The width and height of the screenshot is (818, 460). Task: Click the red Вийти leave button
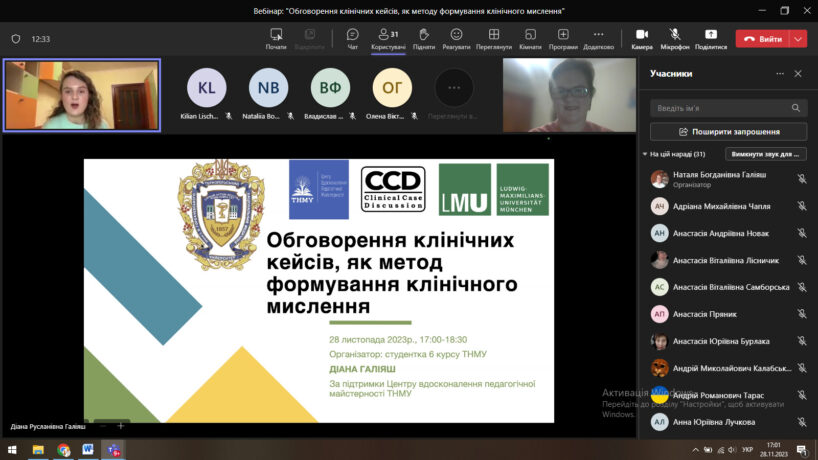(762, 39)
